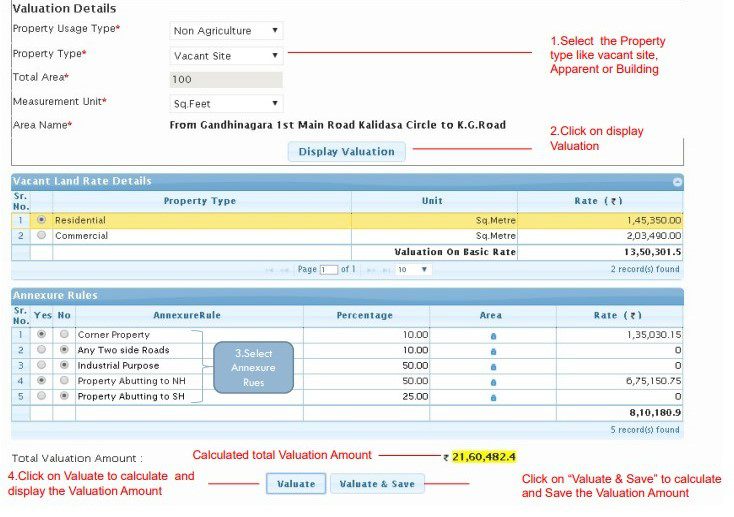
Task: Choose No for Corner Property
Action: pyautogui.click(x=64, y=334)
